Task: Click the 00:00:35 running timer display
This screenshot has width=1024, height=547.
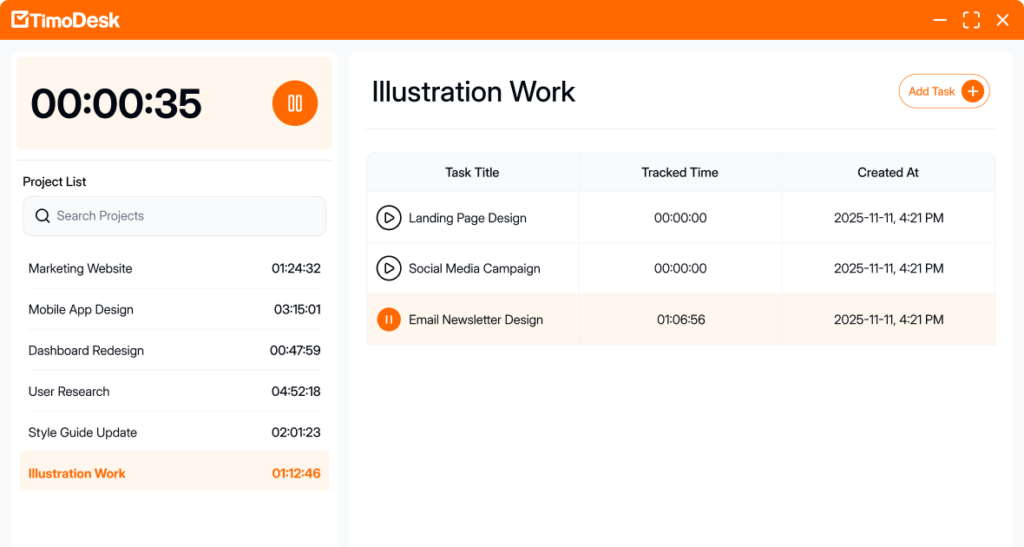Action: (x=116, y=104)
